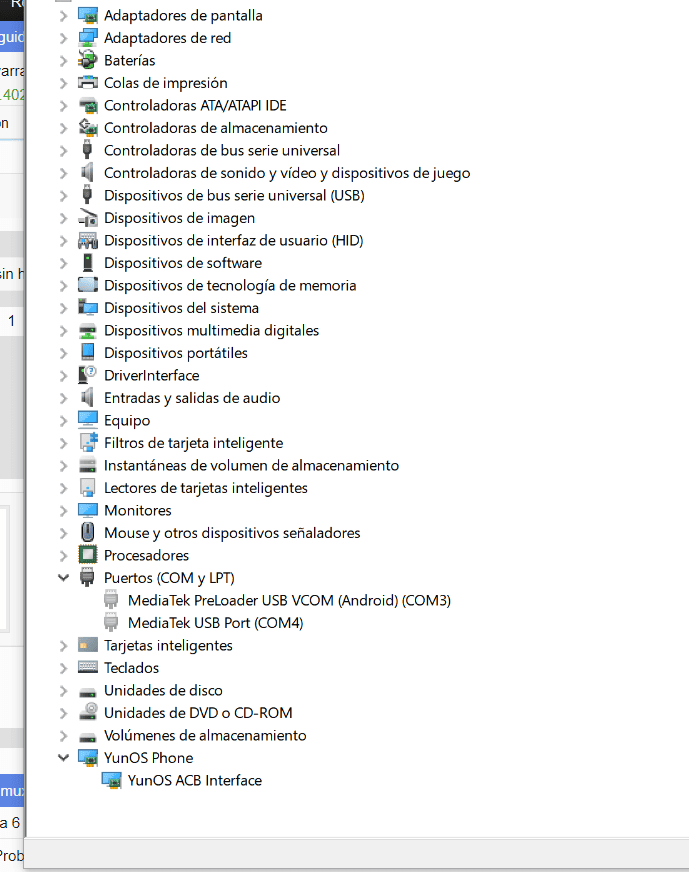Expand the Monitores node
689x872 pixels.
point(63,511)
